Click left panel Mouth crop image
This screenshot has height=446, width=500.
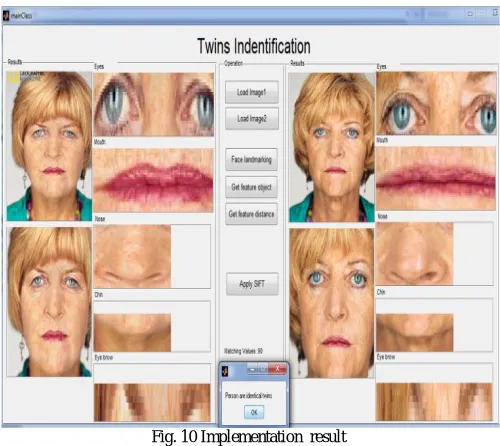153,180
